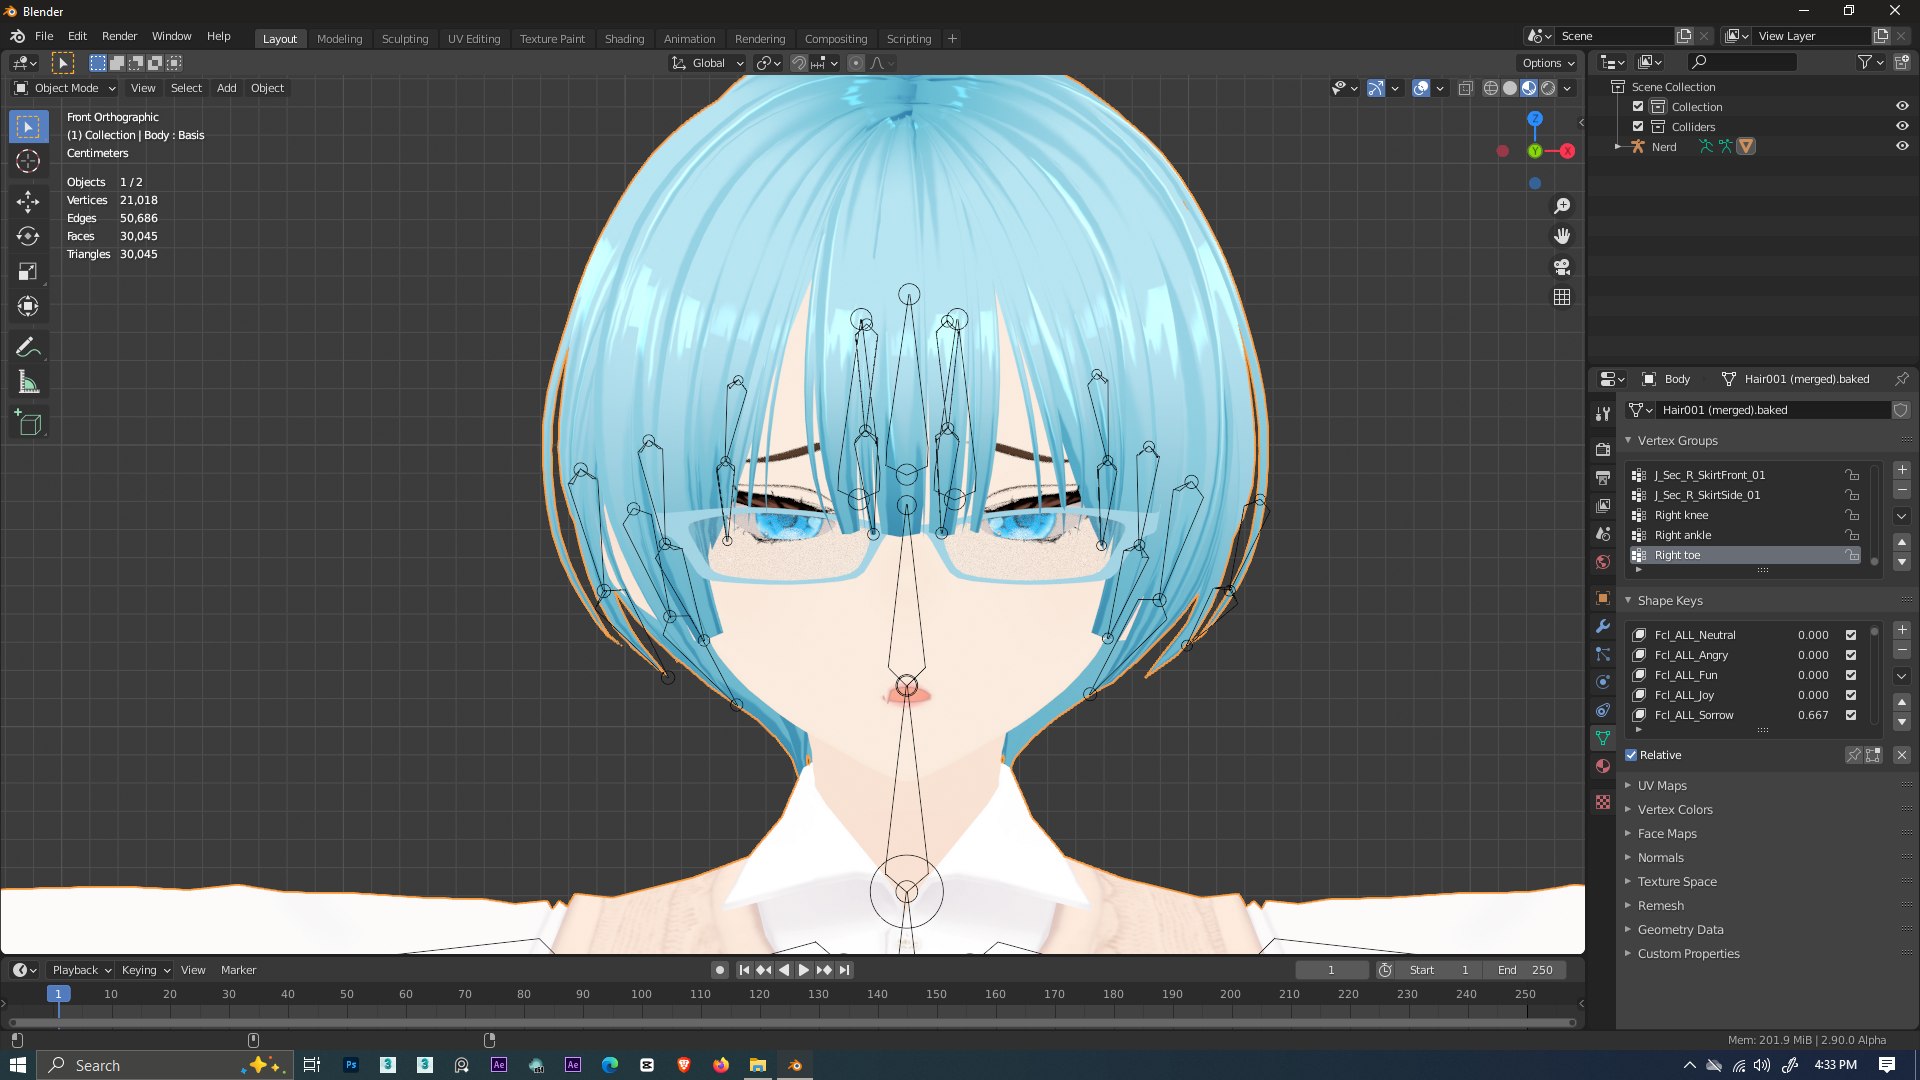Viewport: 1920px width, 1080px height.
Task: Open the Object properties tab
Action: [x=1603, y=598]
